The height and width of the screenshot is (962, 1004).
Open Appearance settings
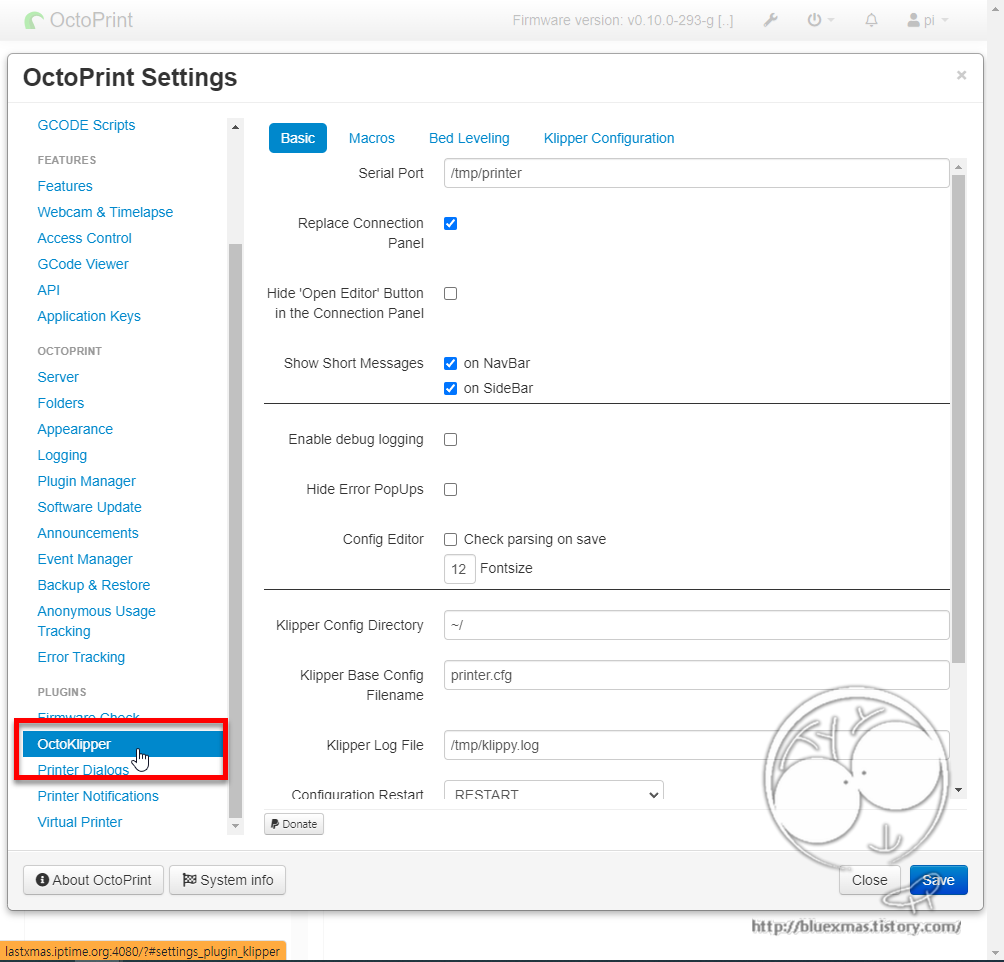pos(75,429)
